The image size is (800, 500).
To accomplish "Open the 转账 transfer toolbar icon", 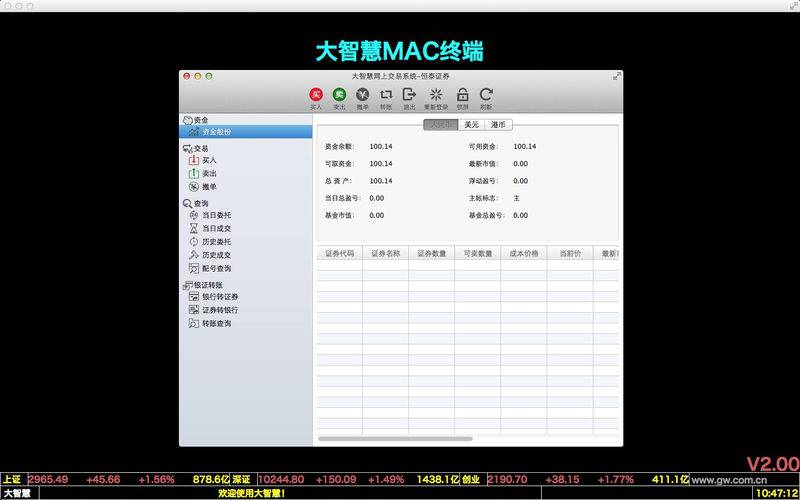I will [386, 94].
